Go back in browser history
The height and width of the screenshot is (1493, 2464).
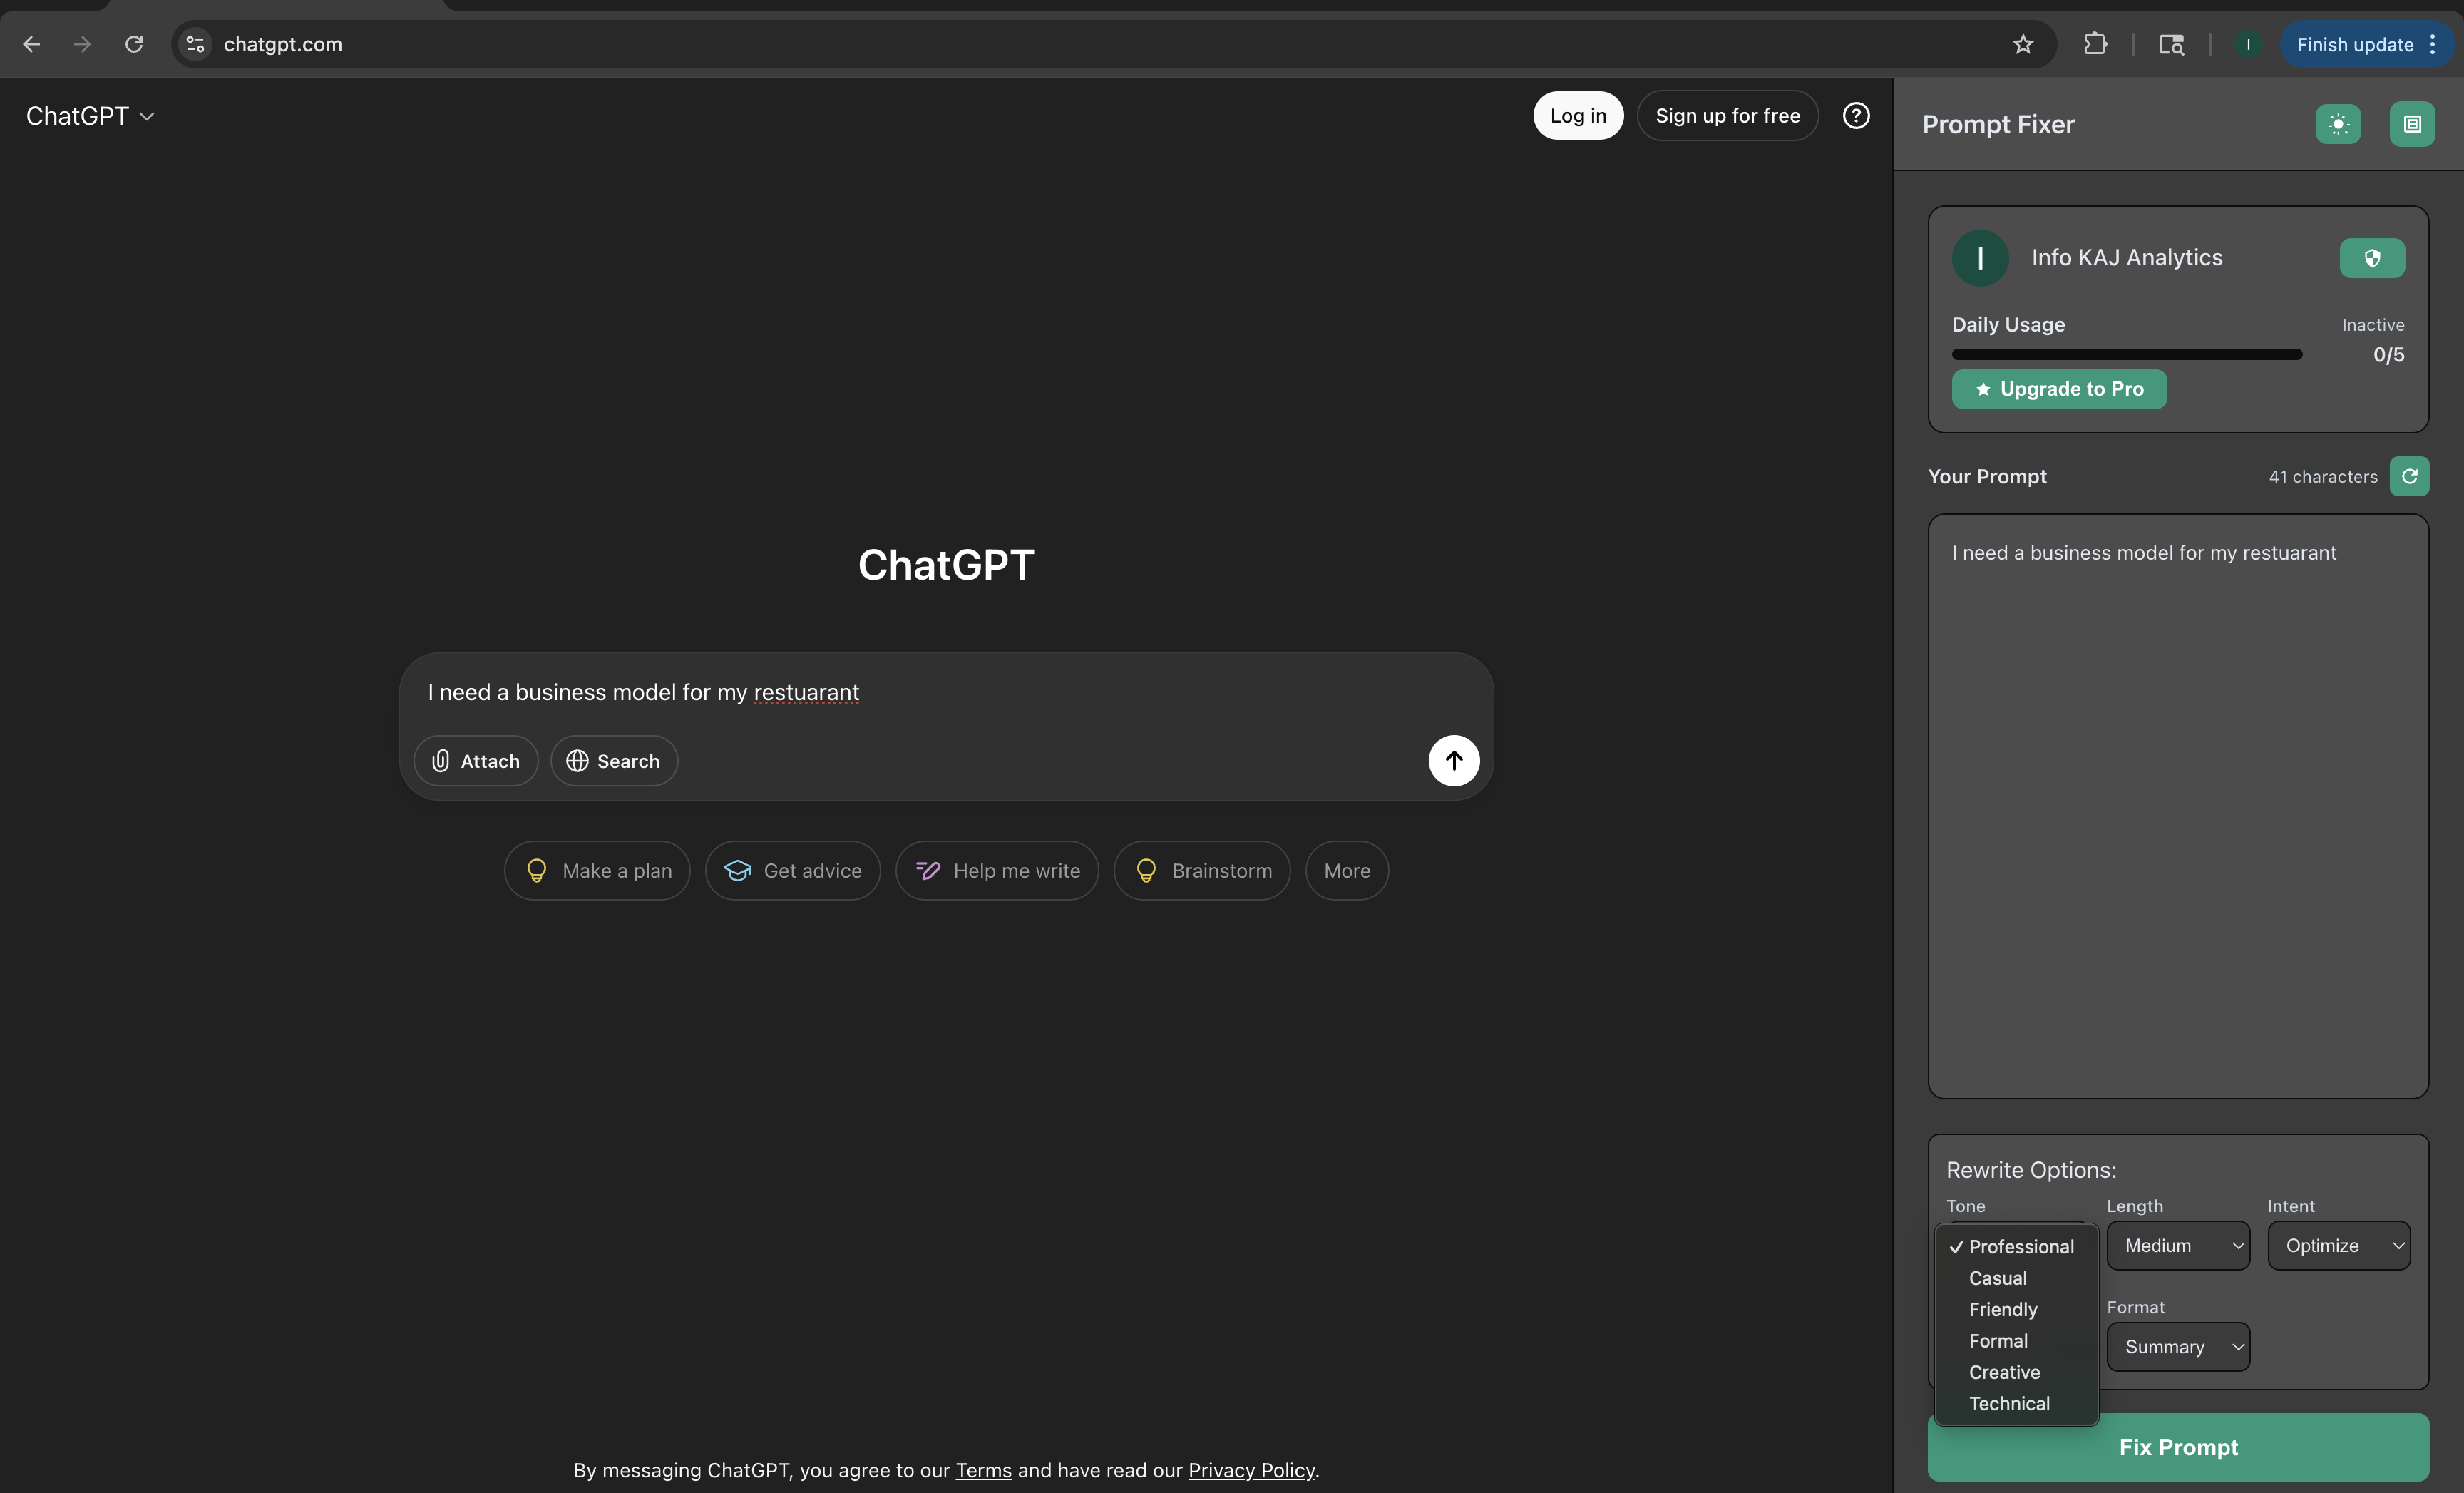click(x=31, y=44)
